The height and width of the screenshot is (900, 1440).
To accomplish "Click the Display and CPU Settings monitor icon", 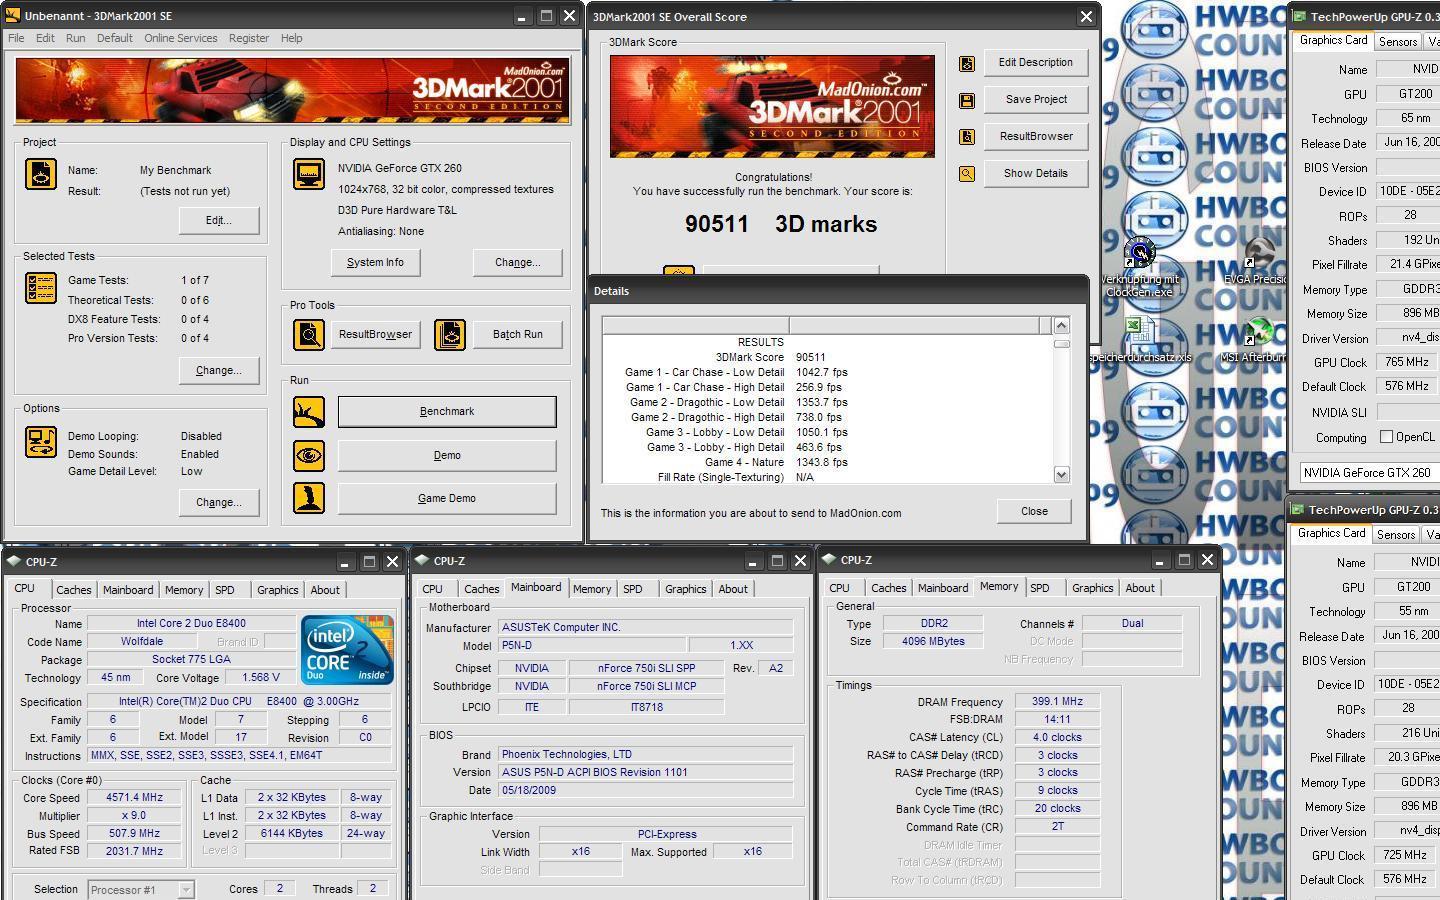I will 309,173.
